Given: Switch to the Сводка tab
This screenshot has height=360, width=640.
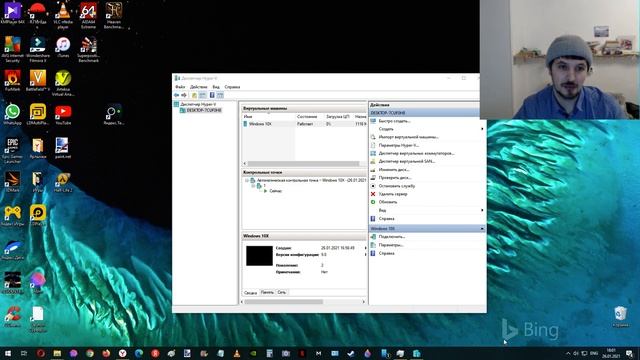Looking at the screenshot, I should (x=250, y=293).
